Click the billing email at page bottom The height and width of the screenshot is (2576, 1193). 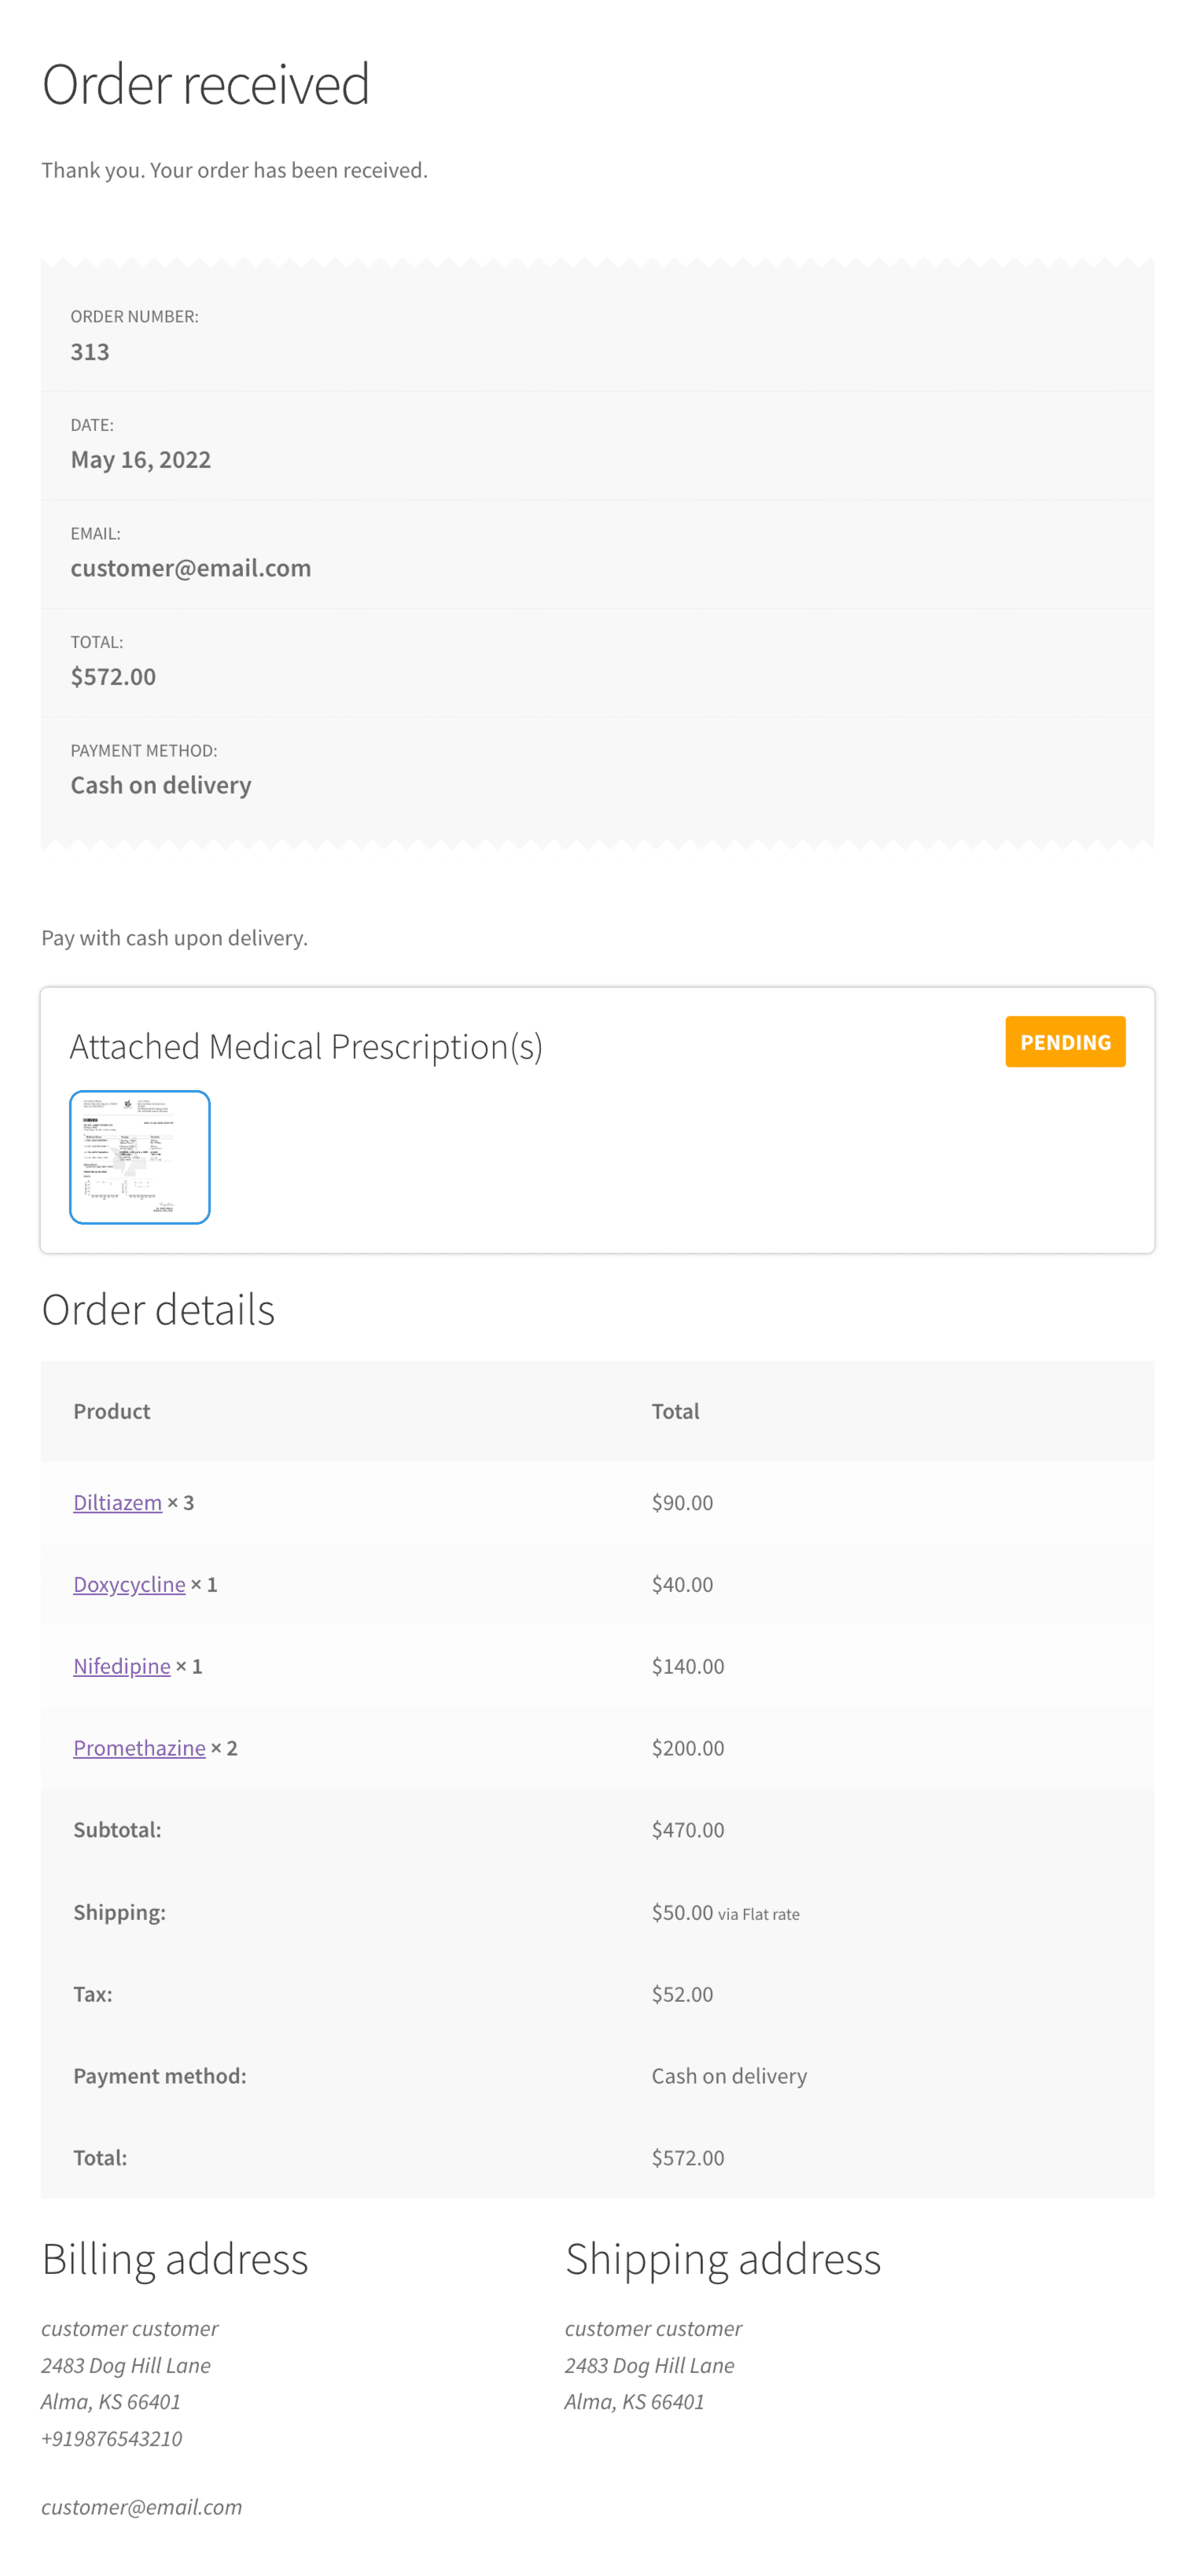pyautogui.click(x=141, y=2505)
